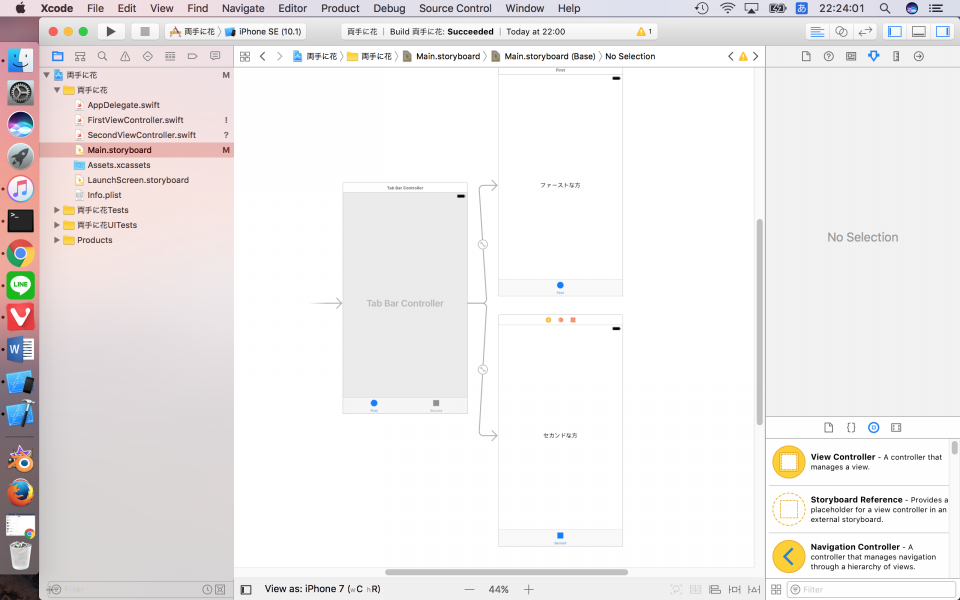Switch to the Assistant editor
This screenshot has width=960, height=600.
(x=841, y=31)
